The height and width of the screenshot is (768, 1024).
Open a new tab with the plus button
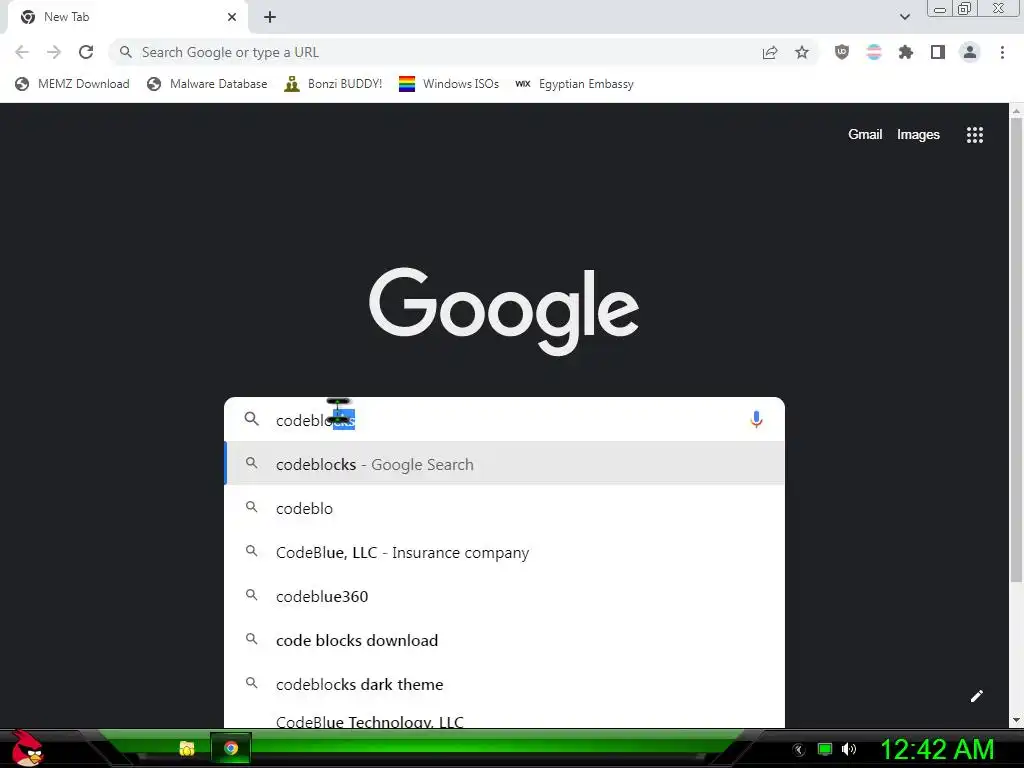(270, 17)
